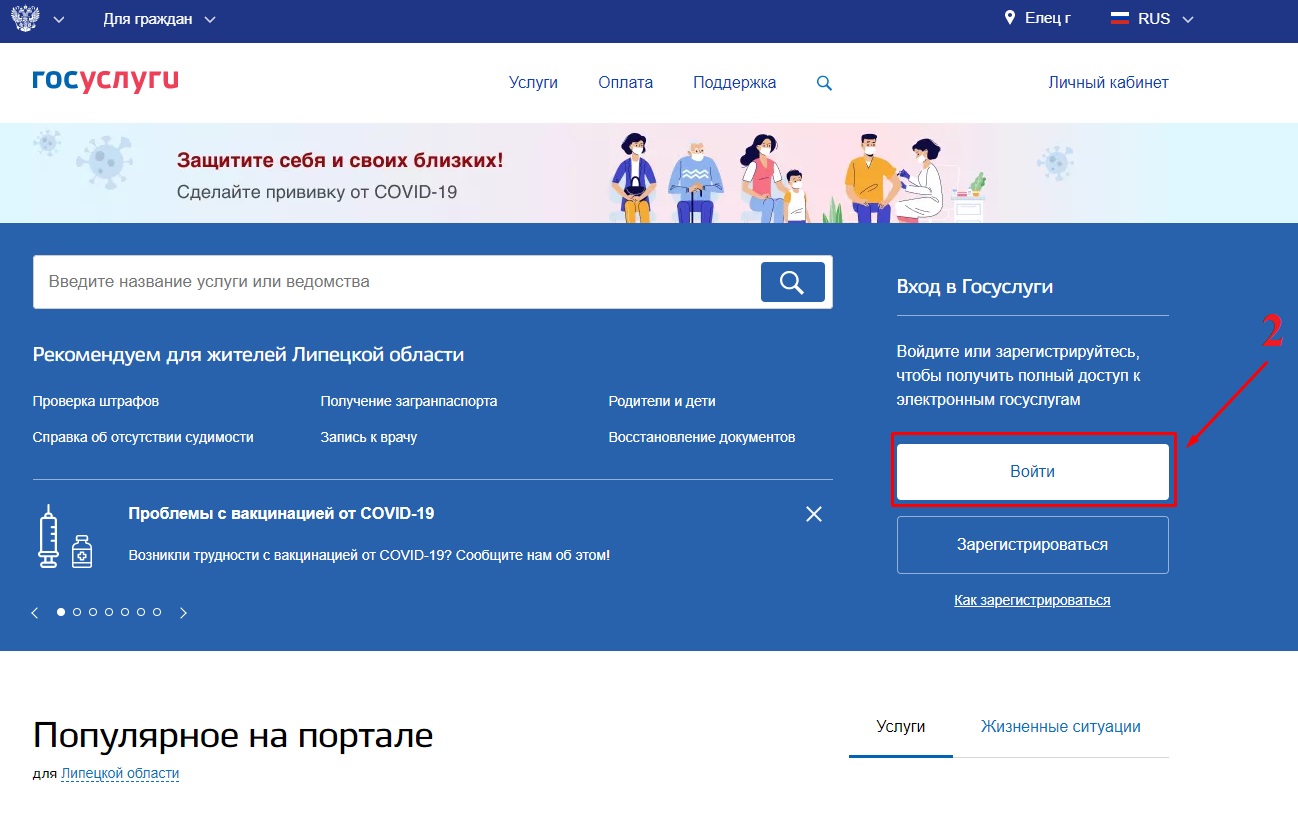Click the Зарегистрироваться button

[1033, 545]
